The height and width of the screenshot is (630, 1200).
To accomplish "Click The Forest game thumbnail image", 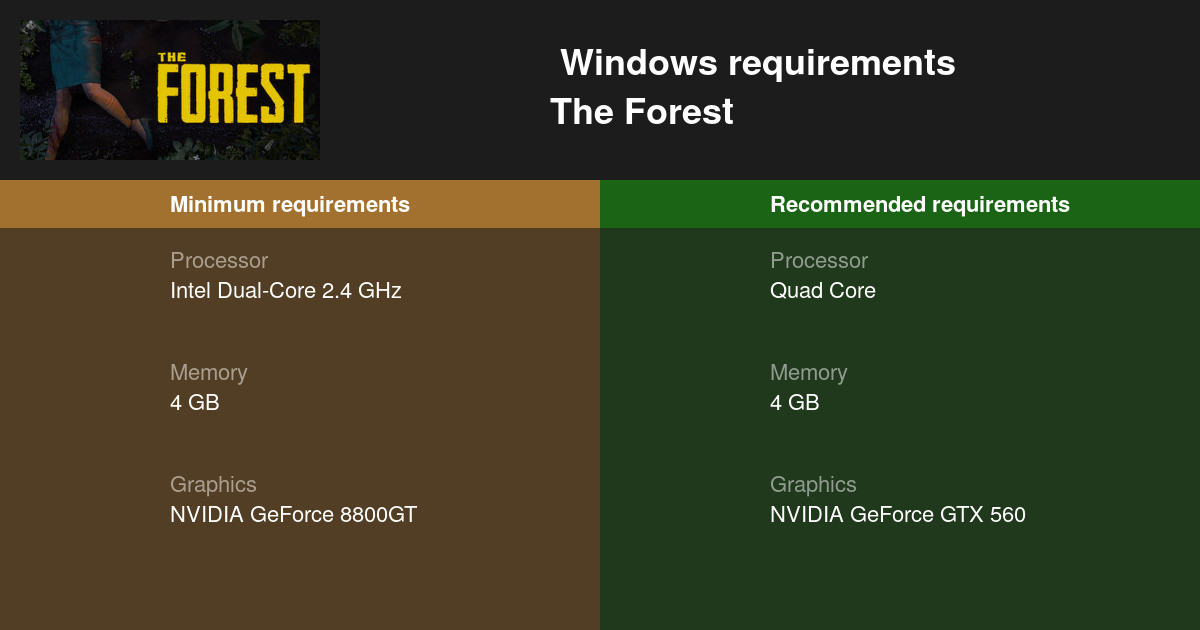I will (x=170, y=90).
